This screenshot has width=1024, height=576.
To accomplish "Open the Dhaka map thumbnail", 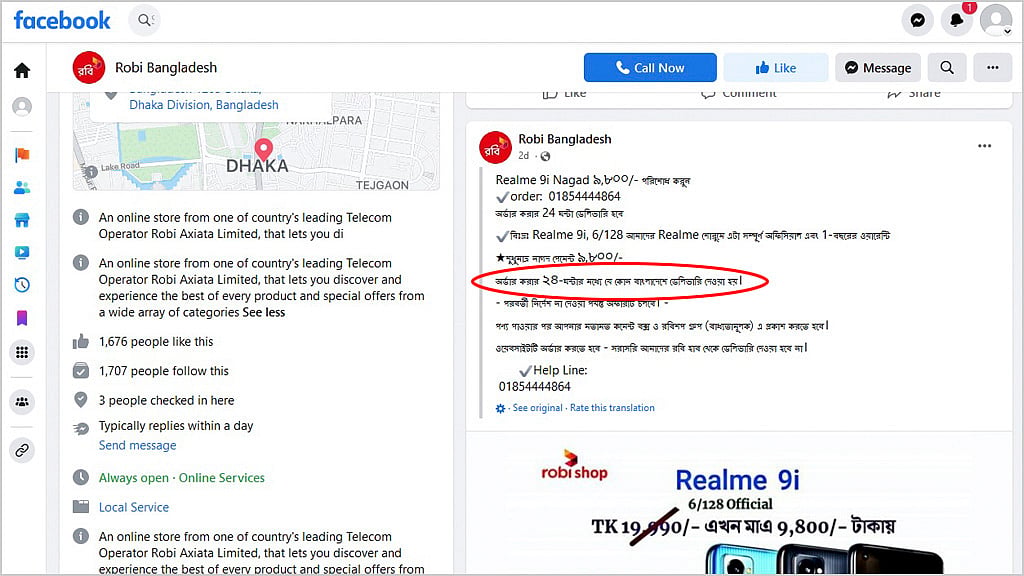I will (256, 141).
